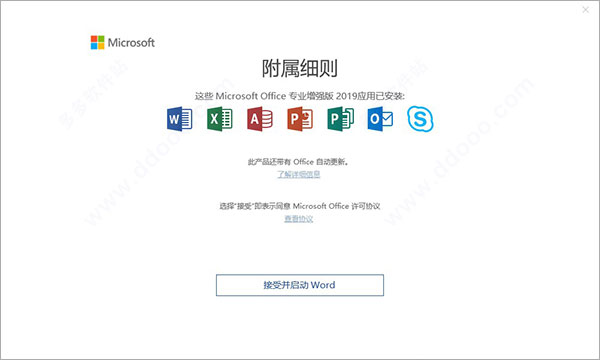Open the 查看协议 license link
This screenshot has height=360, width=600.
(x=299, y=219)
